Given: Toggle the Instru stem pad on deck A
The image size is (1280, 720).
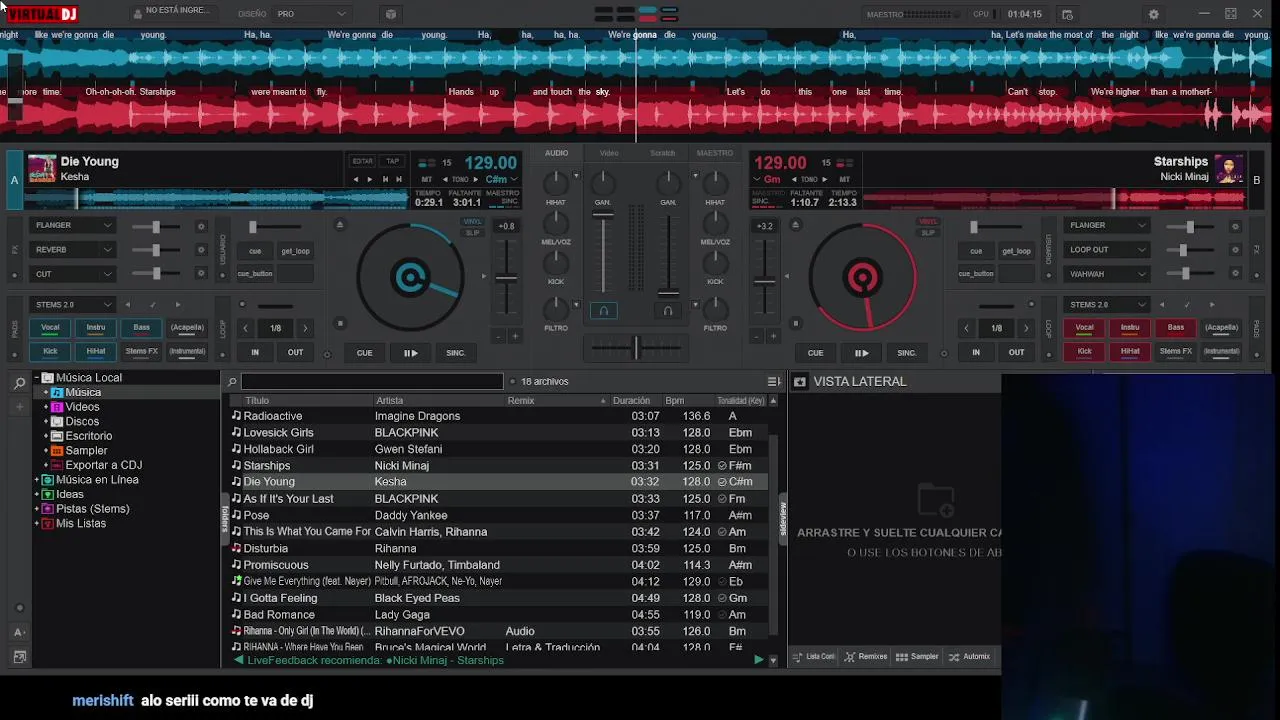Looking at the screenshot, I should pyautogui.click(x=96, y=327).
